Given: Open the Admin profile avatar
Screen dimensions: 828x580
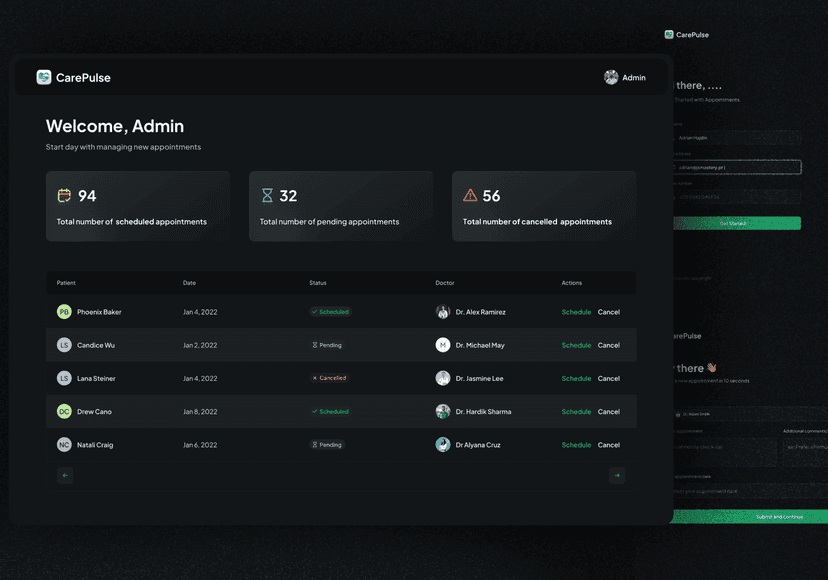Looking at the screenshot, I should point(611,77).
